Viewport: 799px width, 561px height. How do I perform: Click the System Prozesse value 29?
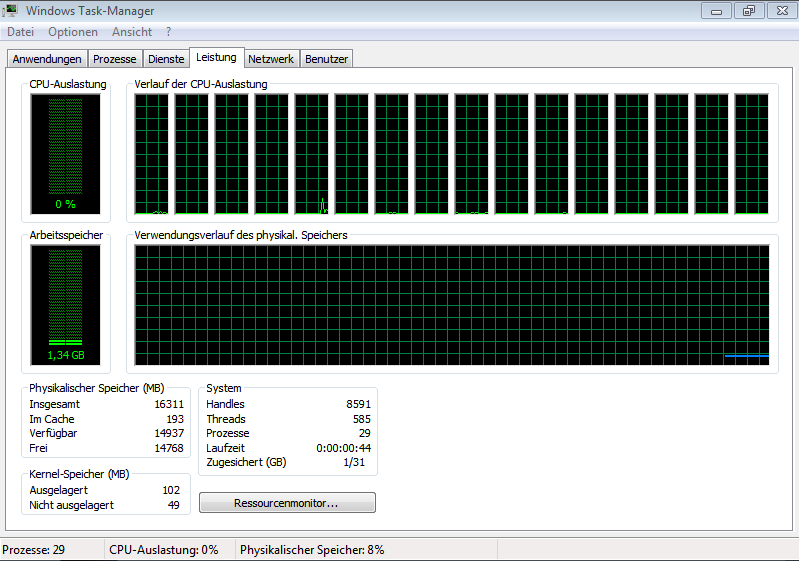coord(364,433)
